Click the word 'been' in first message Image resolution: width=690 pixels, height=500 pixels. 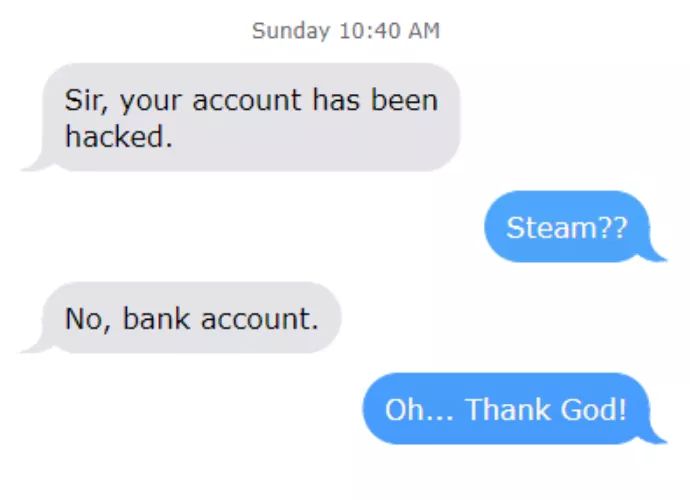pos(404,99)
